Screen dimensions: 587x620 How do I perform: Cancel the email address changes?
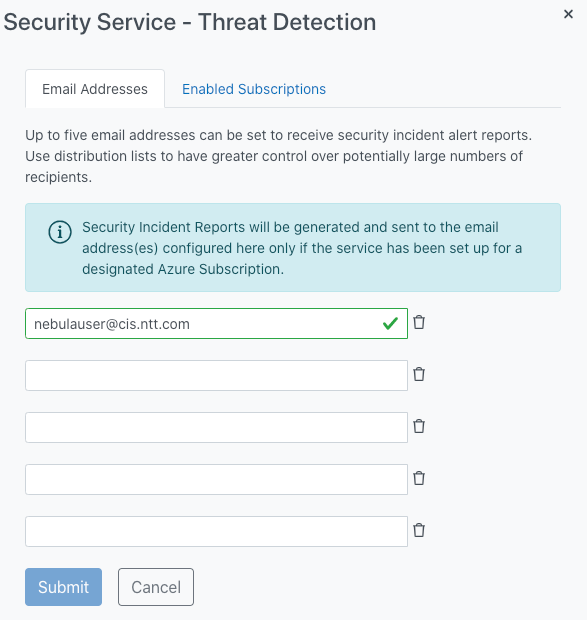156,587
